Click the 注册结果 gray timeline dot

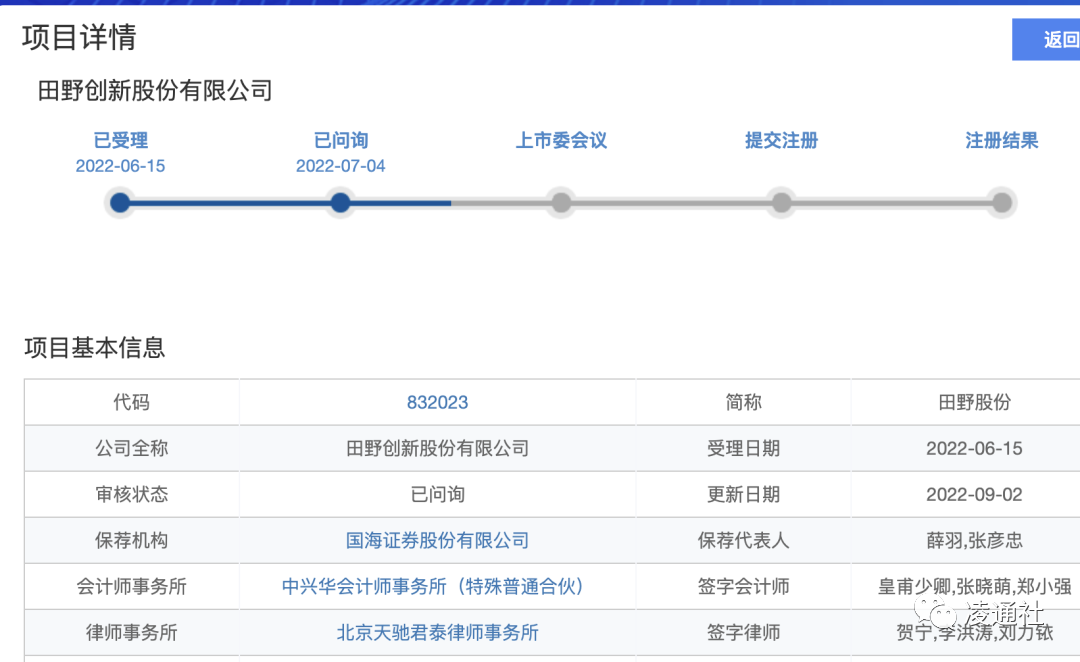(x=1002, y=203)
